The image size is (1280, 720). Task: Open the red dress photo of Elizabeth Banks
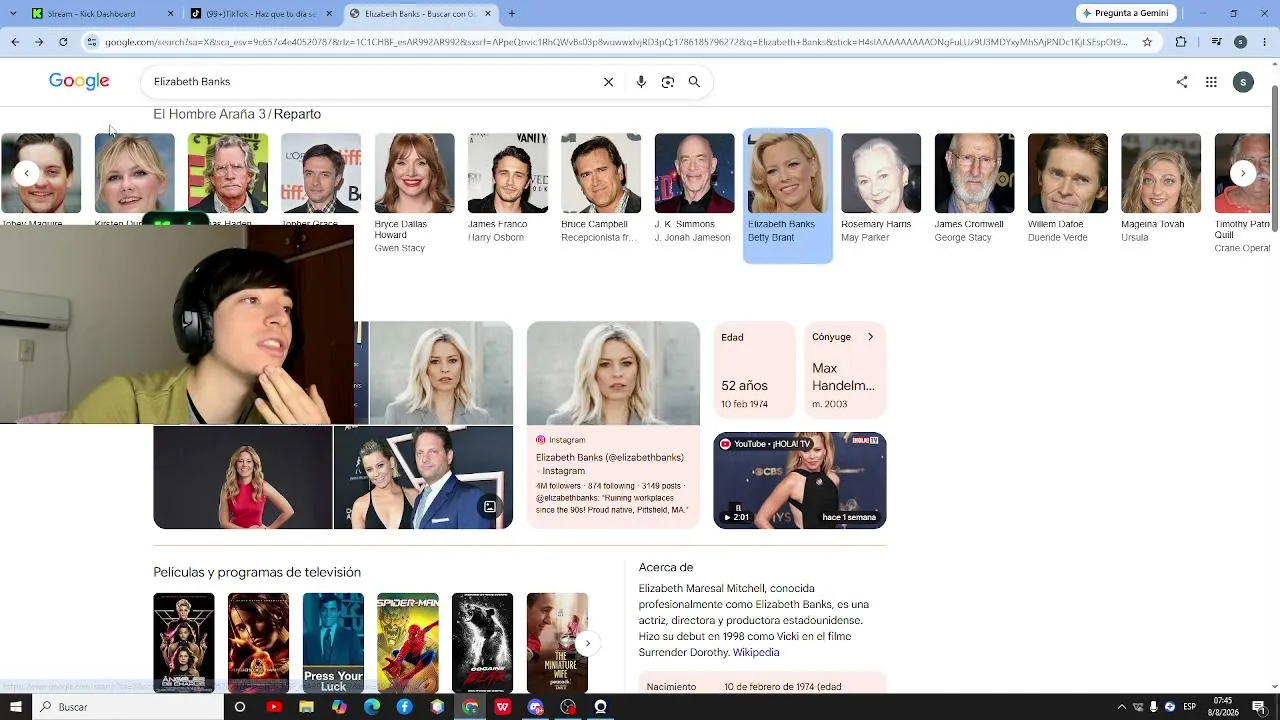tap(242, 478)
